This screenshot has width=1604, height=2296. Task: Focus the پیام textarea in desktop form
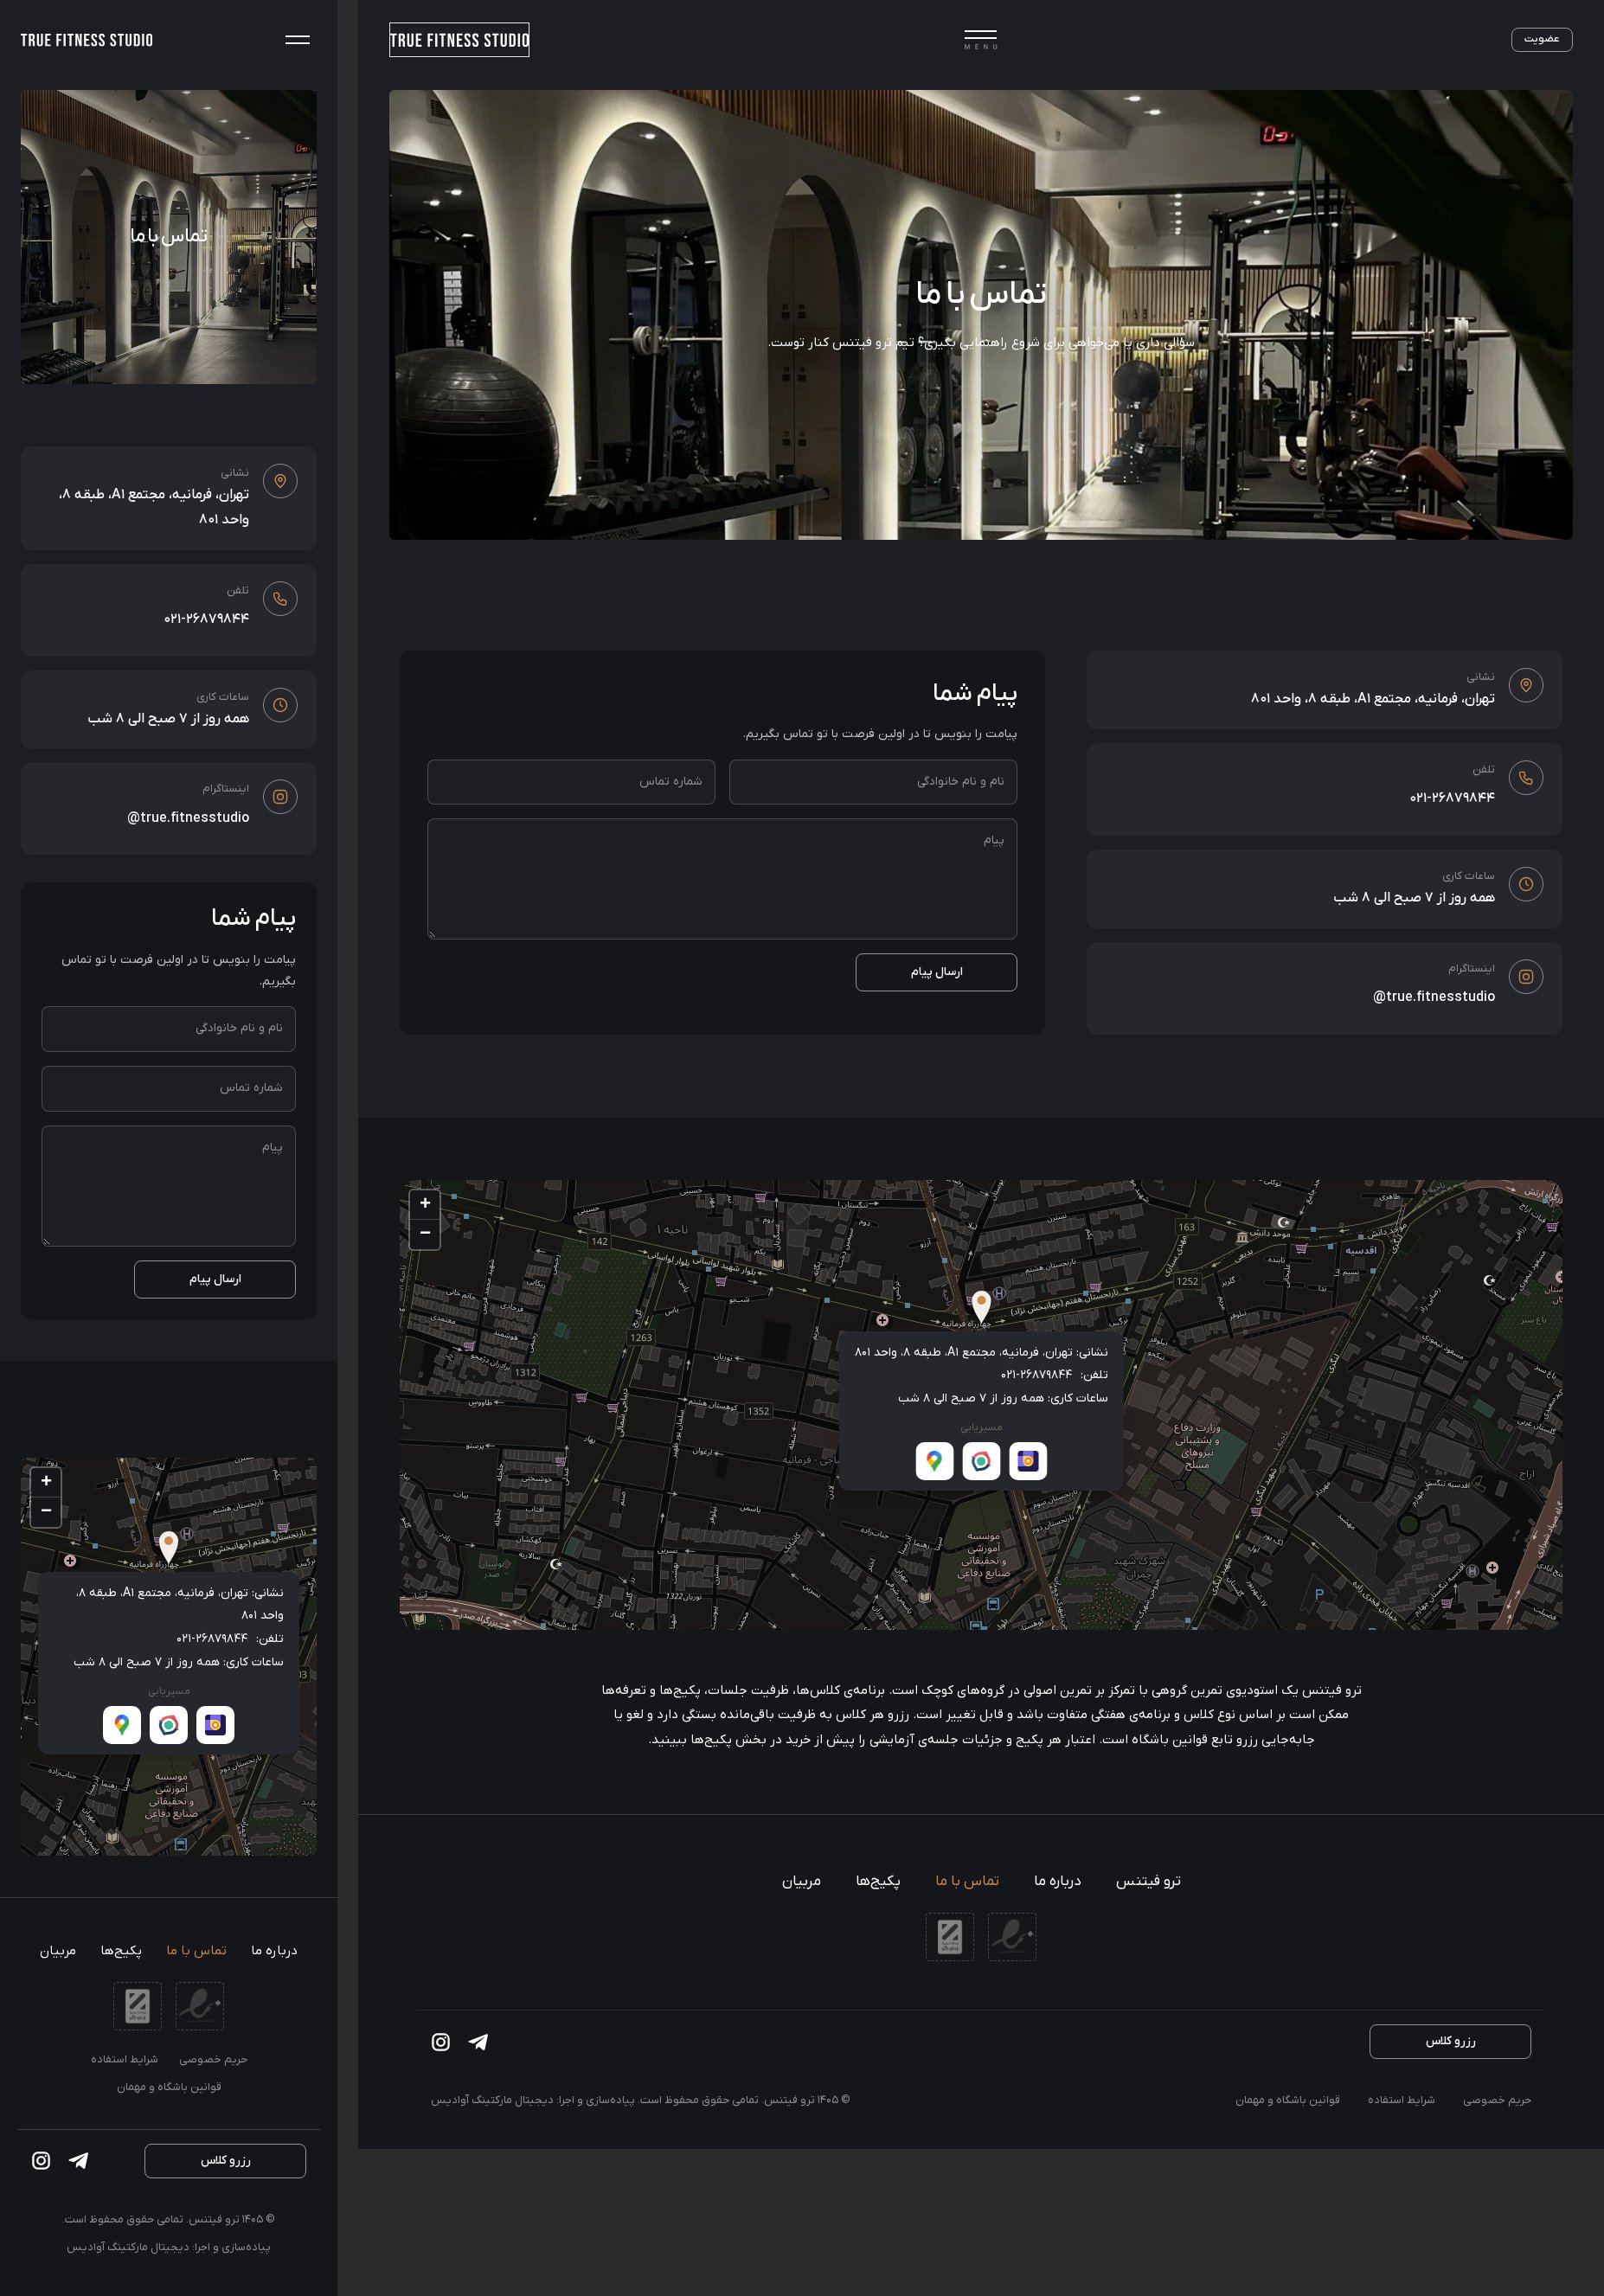(722, 879)
